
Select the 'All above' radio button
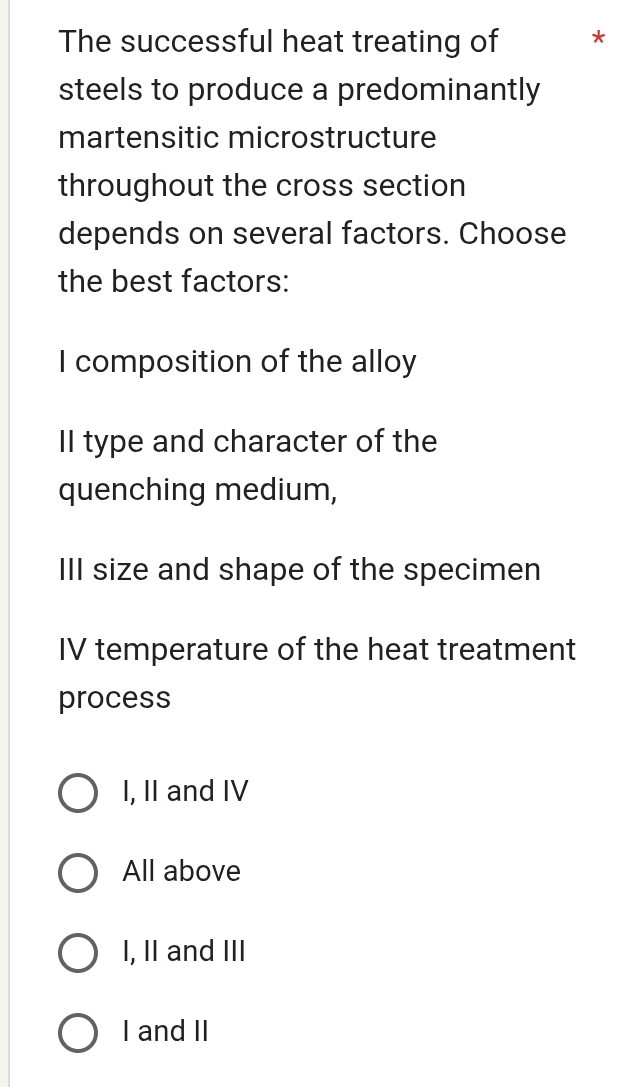coord(78,872)
